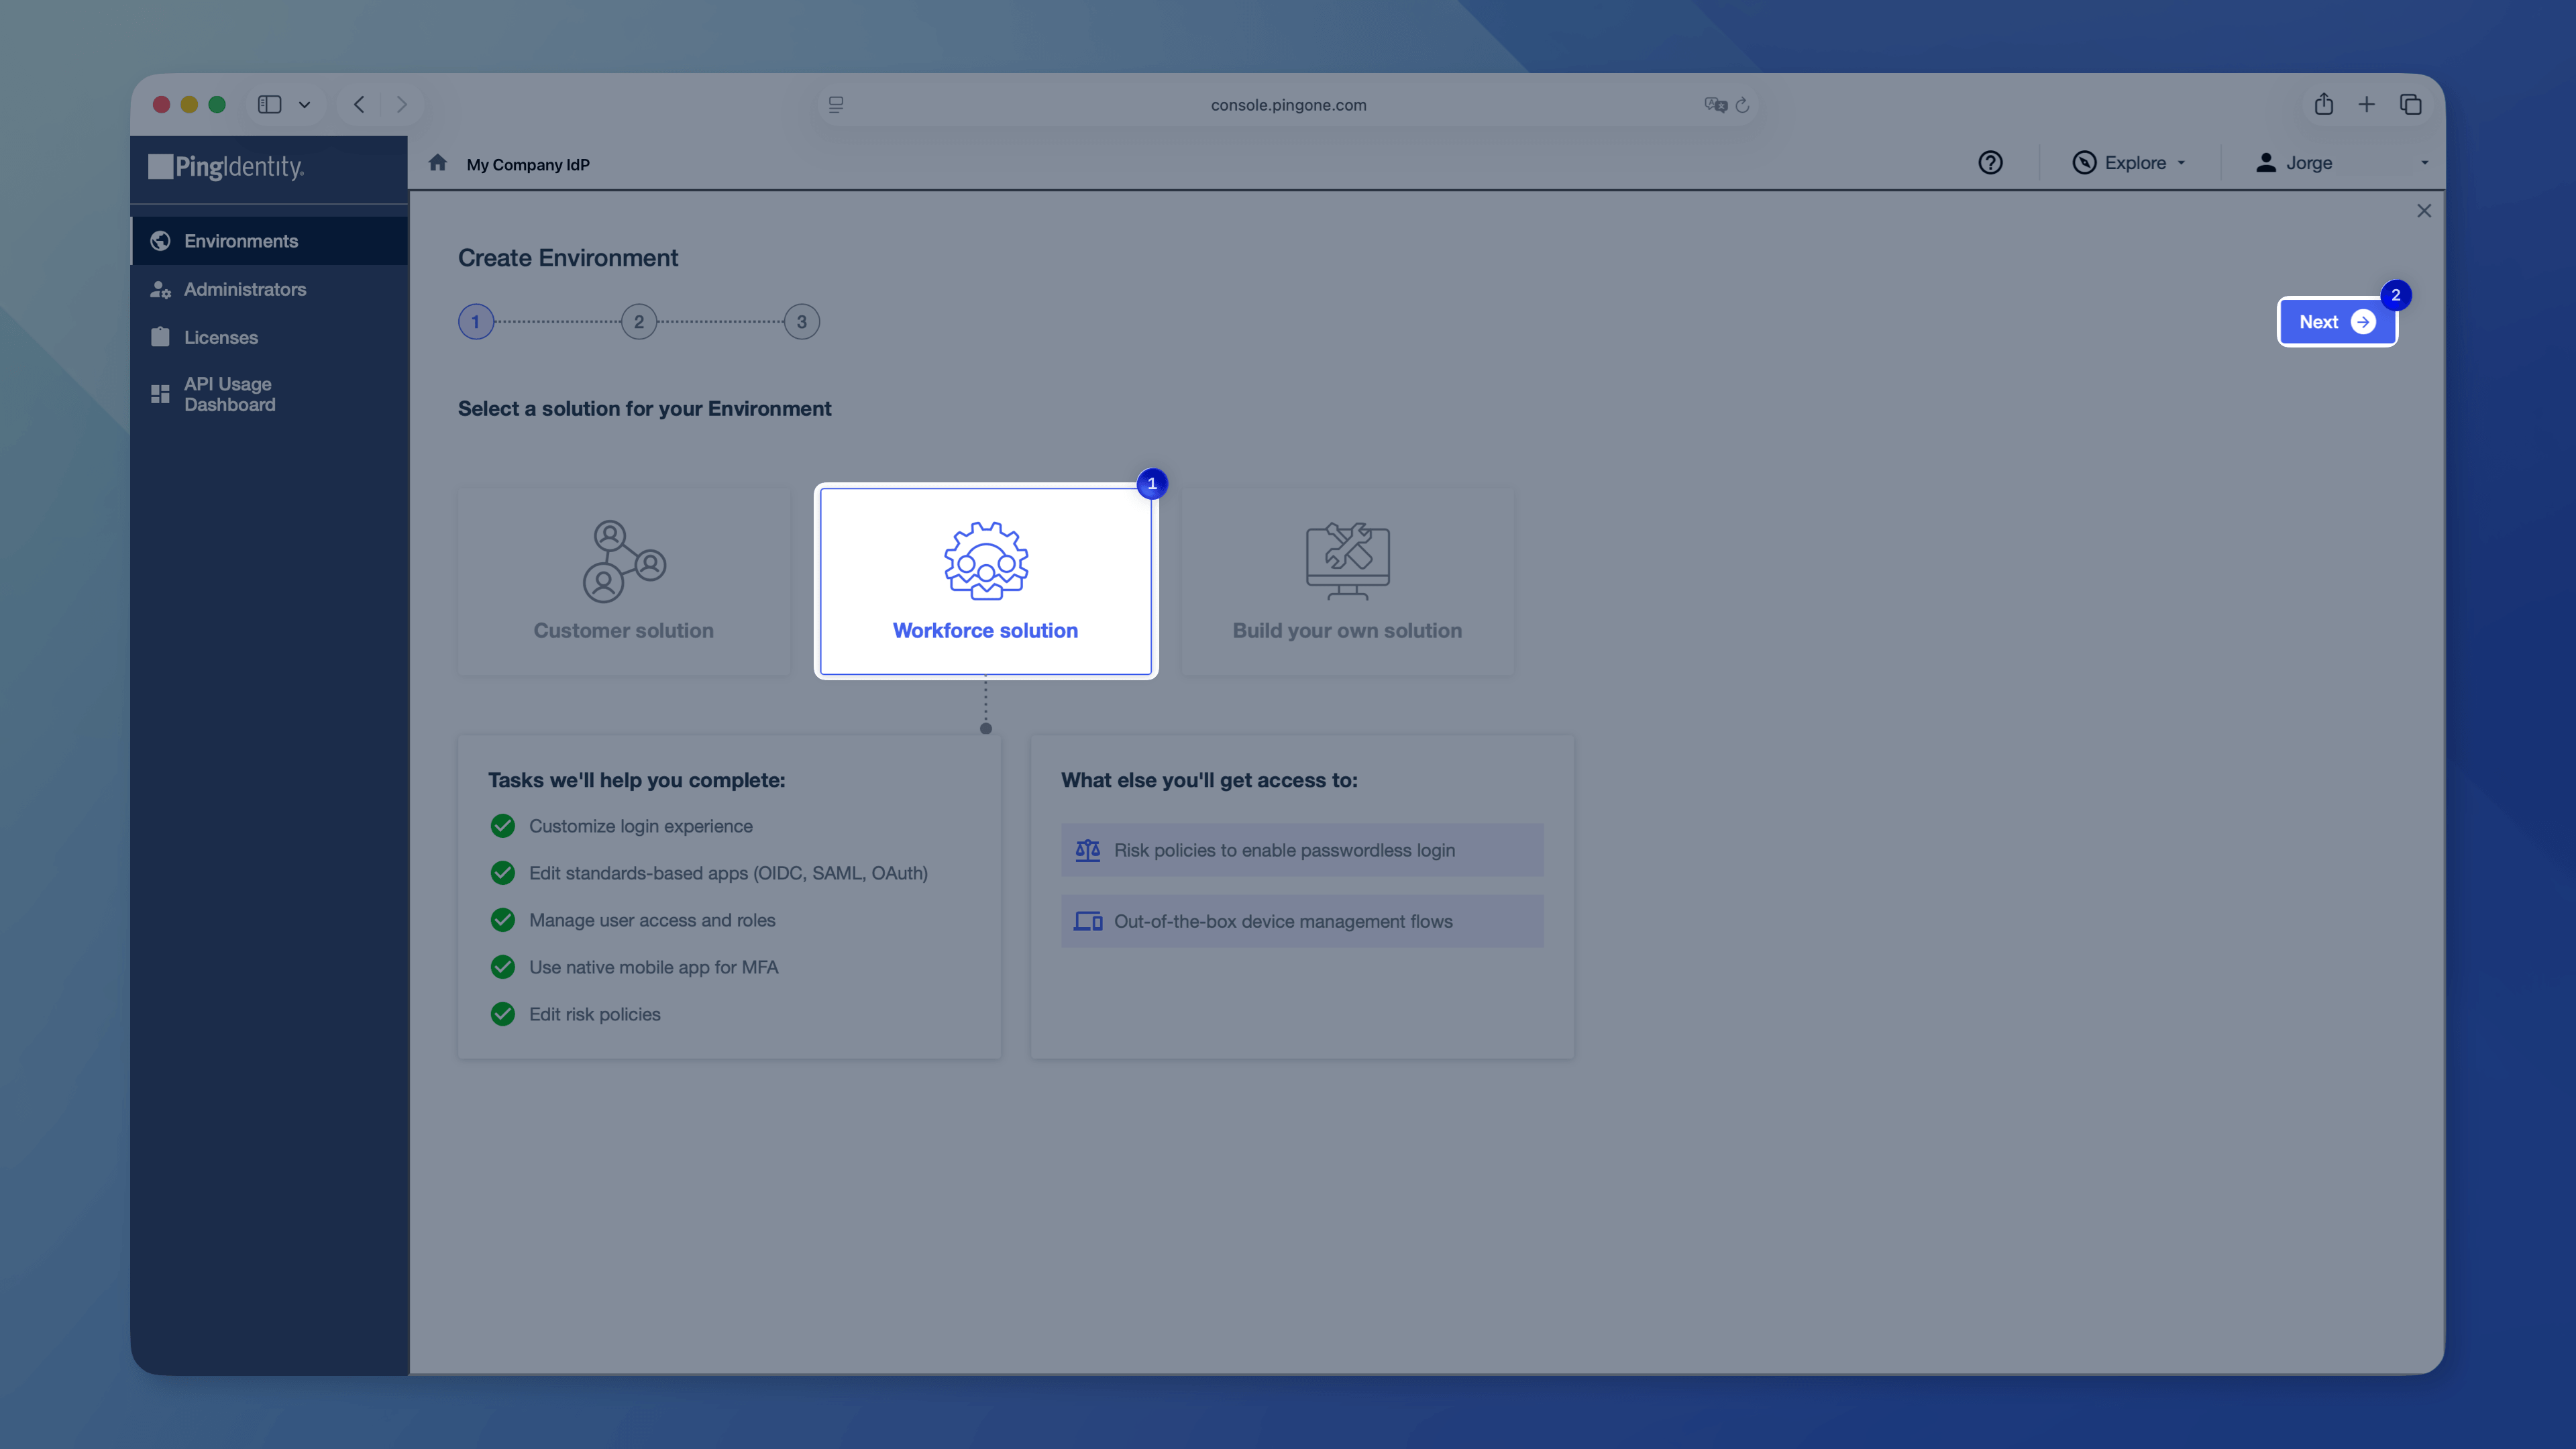
Task: Click the Jorge user avatar icon
Action: pyautogui.click(x=2266, y=162)
